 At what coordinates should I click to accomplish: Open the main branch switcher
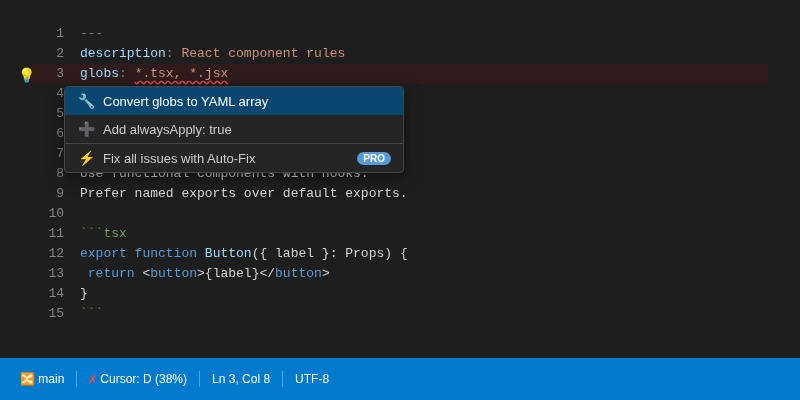[x=42, y=379]
